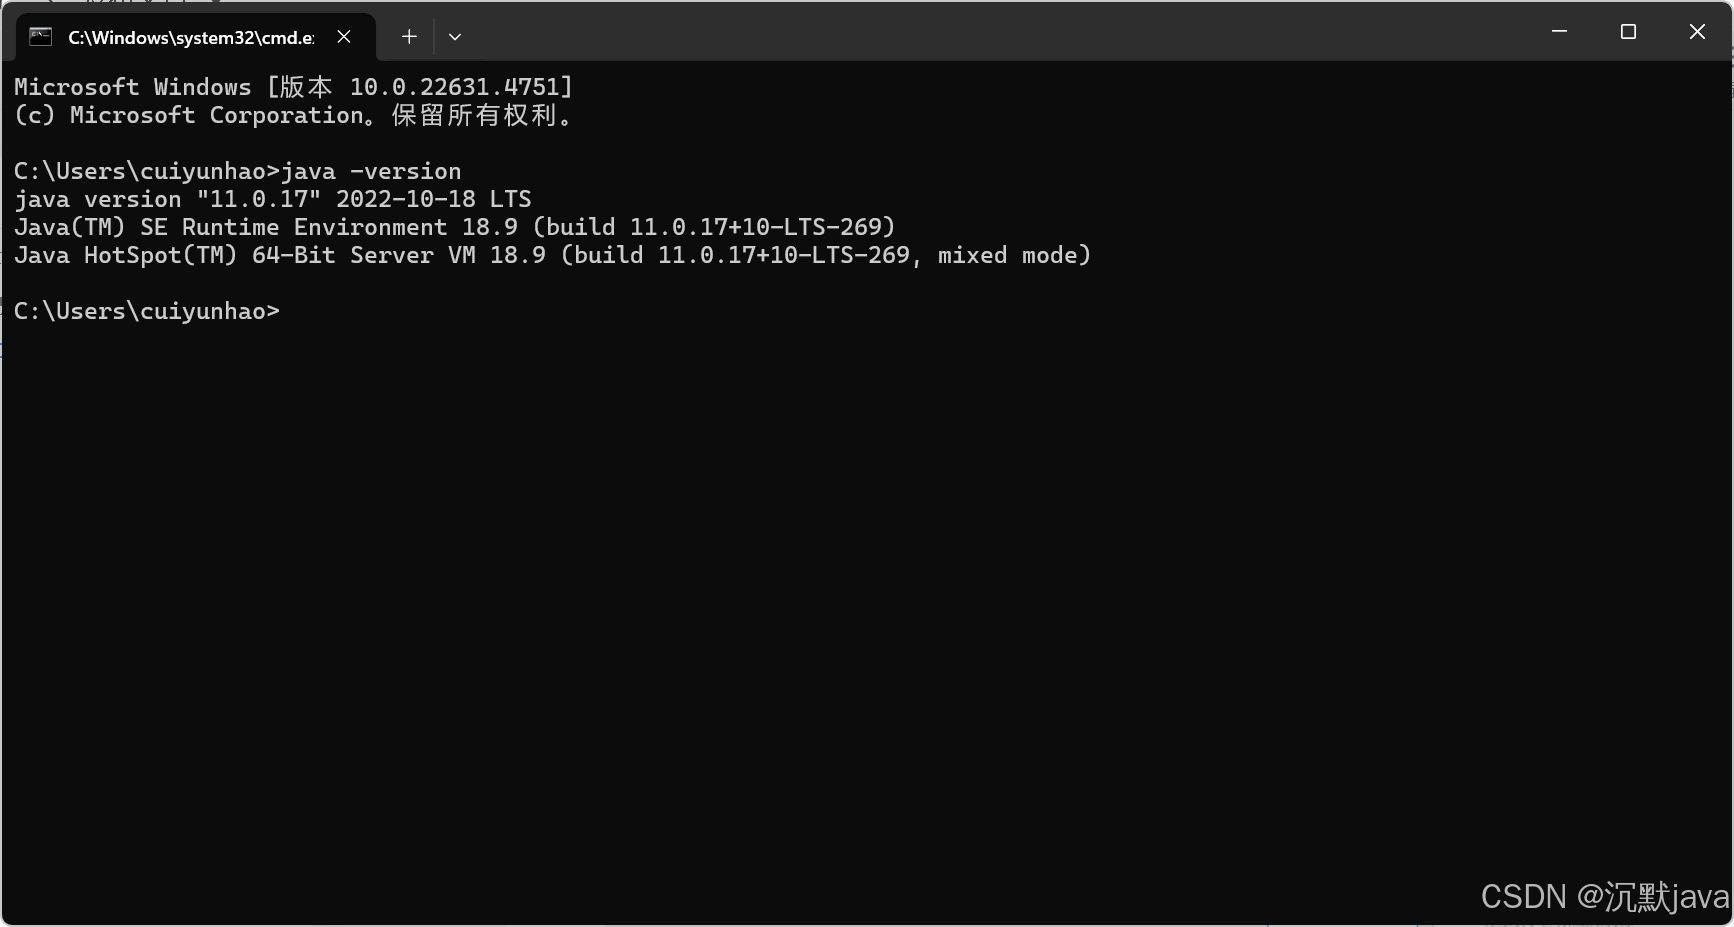Select the C:\Windows\system32\cmd.exe tab title
The height and width of the screenshot is (927, 1734).
pos(191,38)
